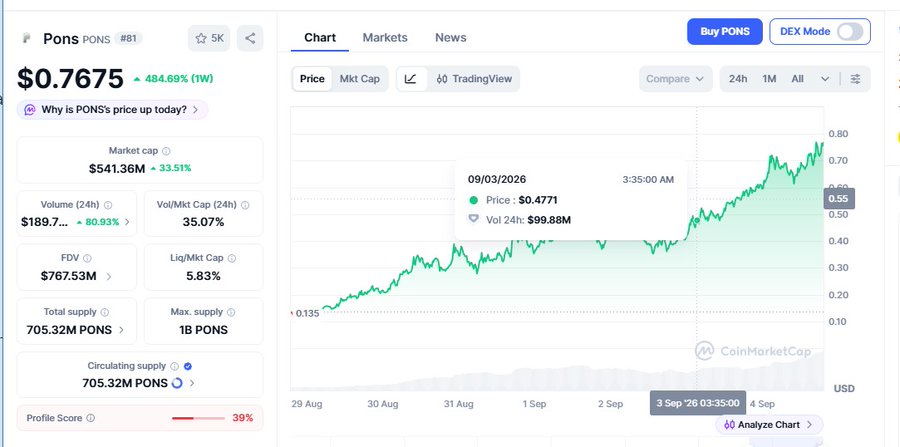Select 1M time range
Screen dimensions: 900x447
coord(769,79)
